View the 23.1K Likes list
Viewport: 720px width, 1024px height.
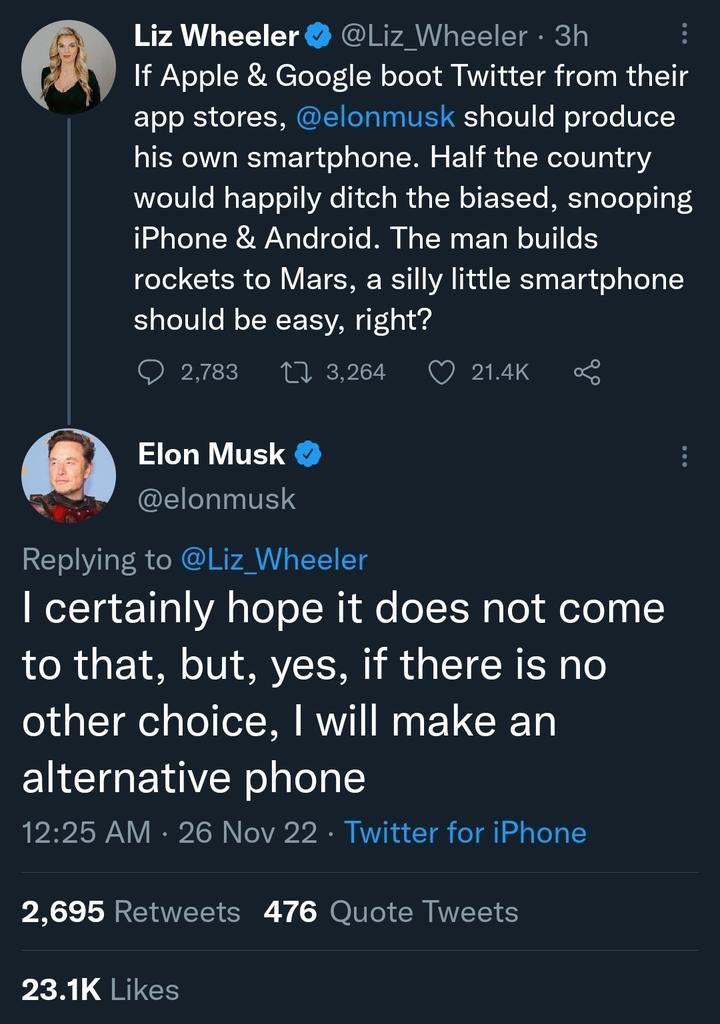100,990
